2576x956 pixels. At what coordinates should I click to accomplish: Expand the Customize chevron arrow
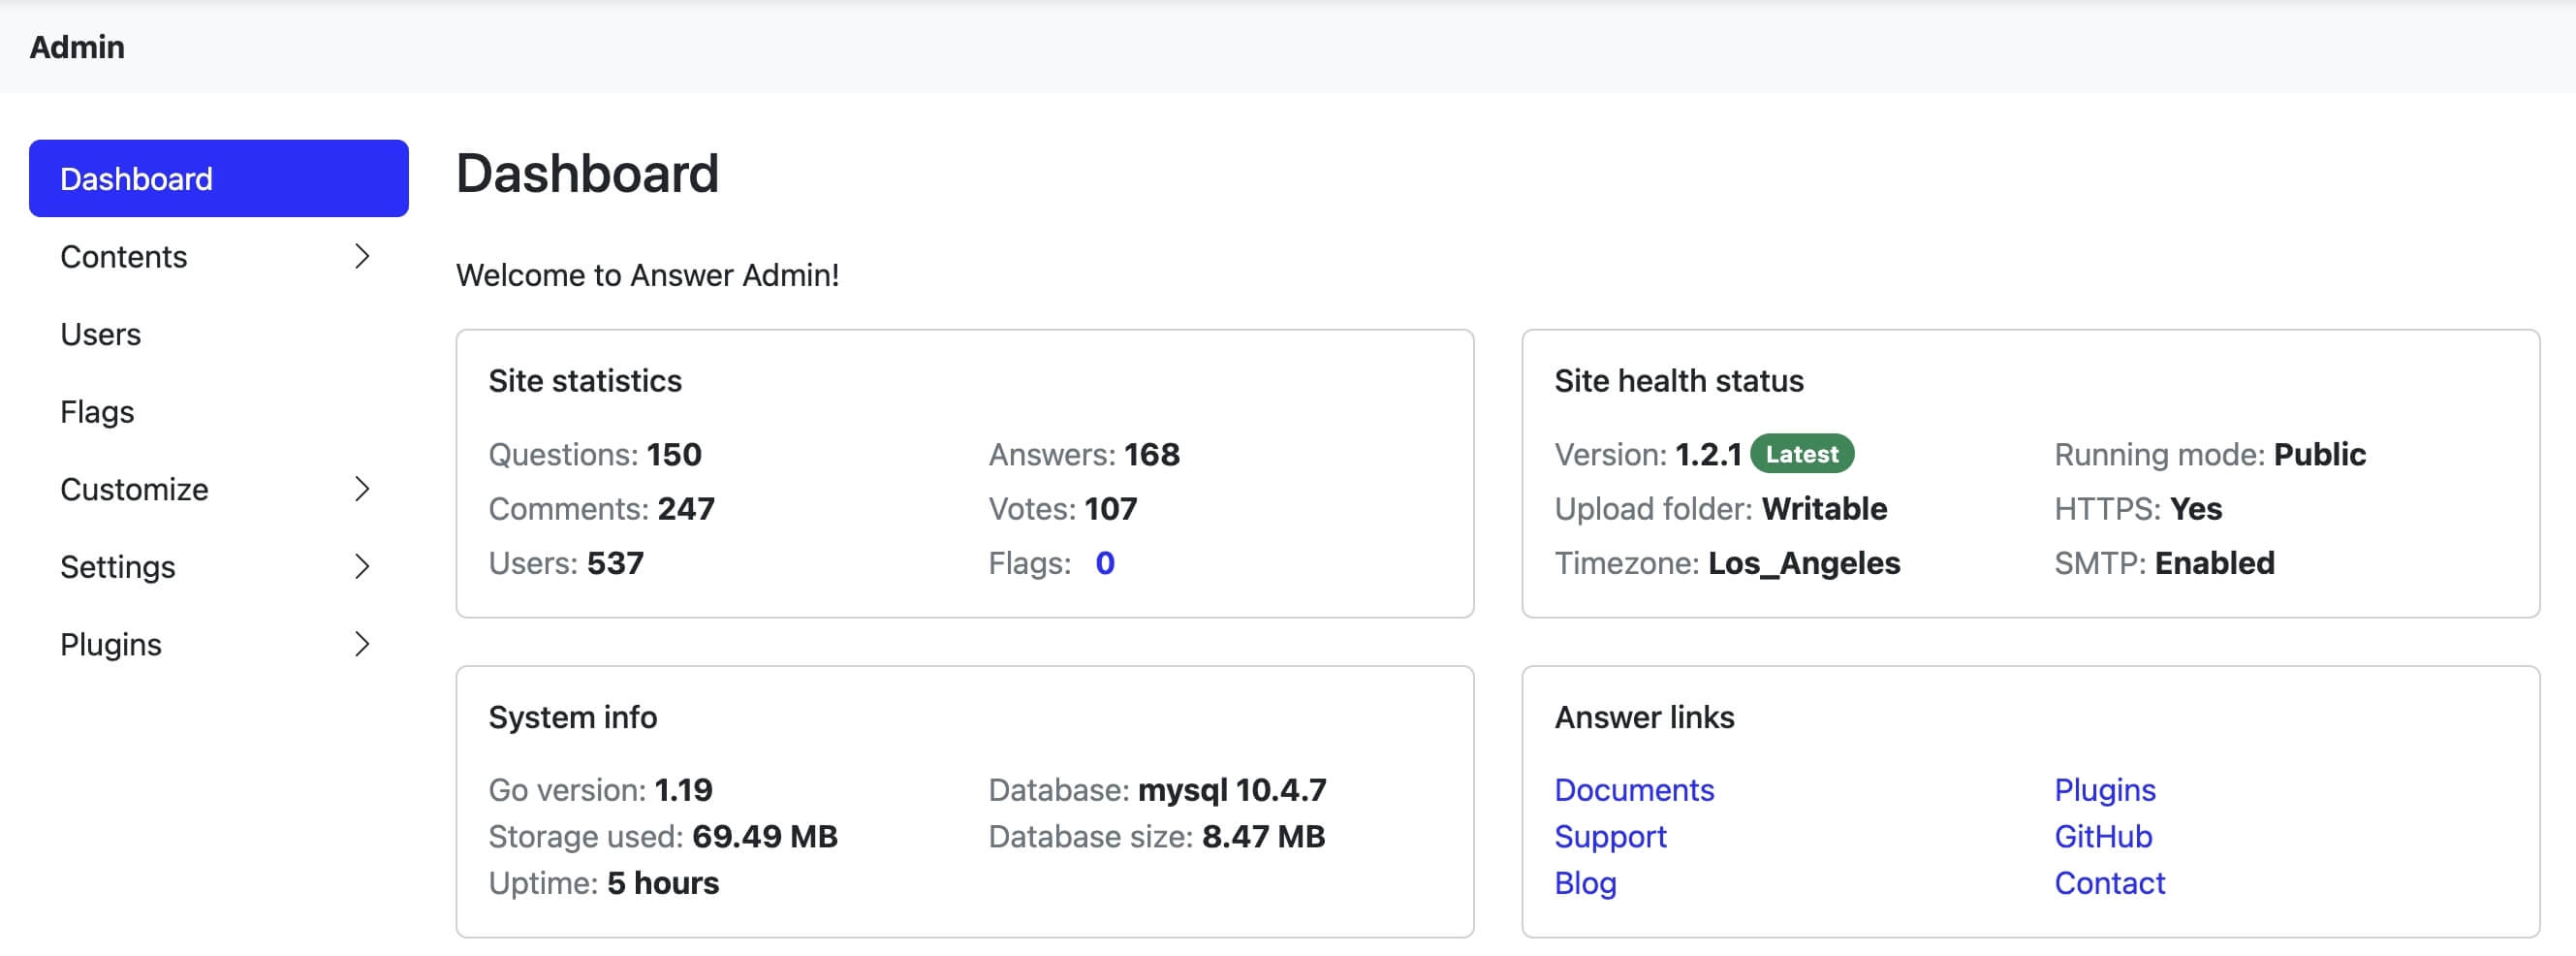point(362,489)
